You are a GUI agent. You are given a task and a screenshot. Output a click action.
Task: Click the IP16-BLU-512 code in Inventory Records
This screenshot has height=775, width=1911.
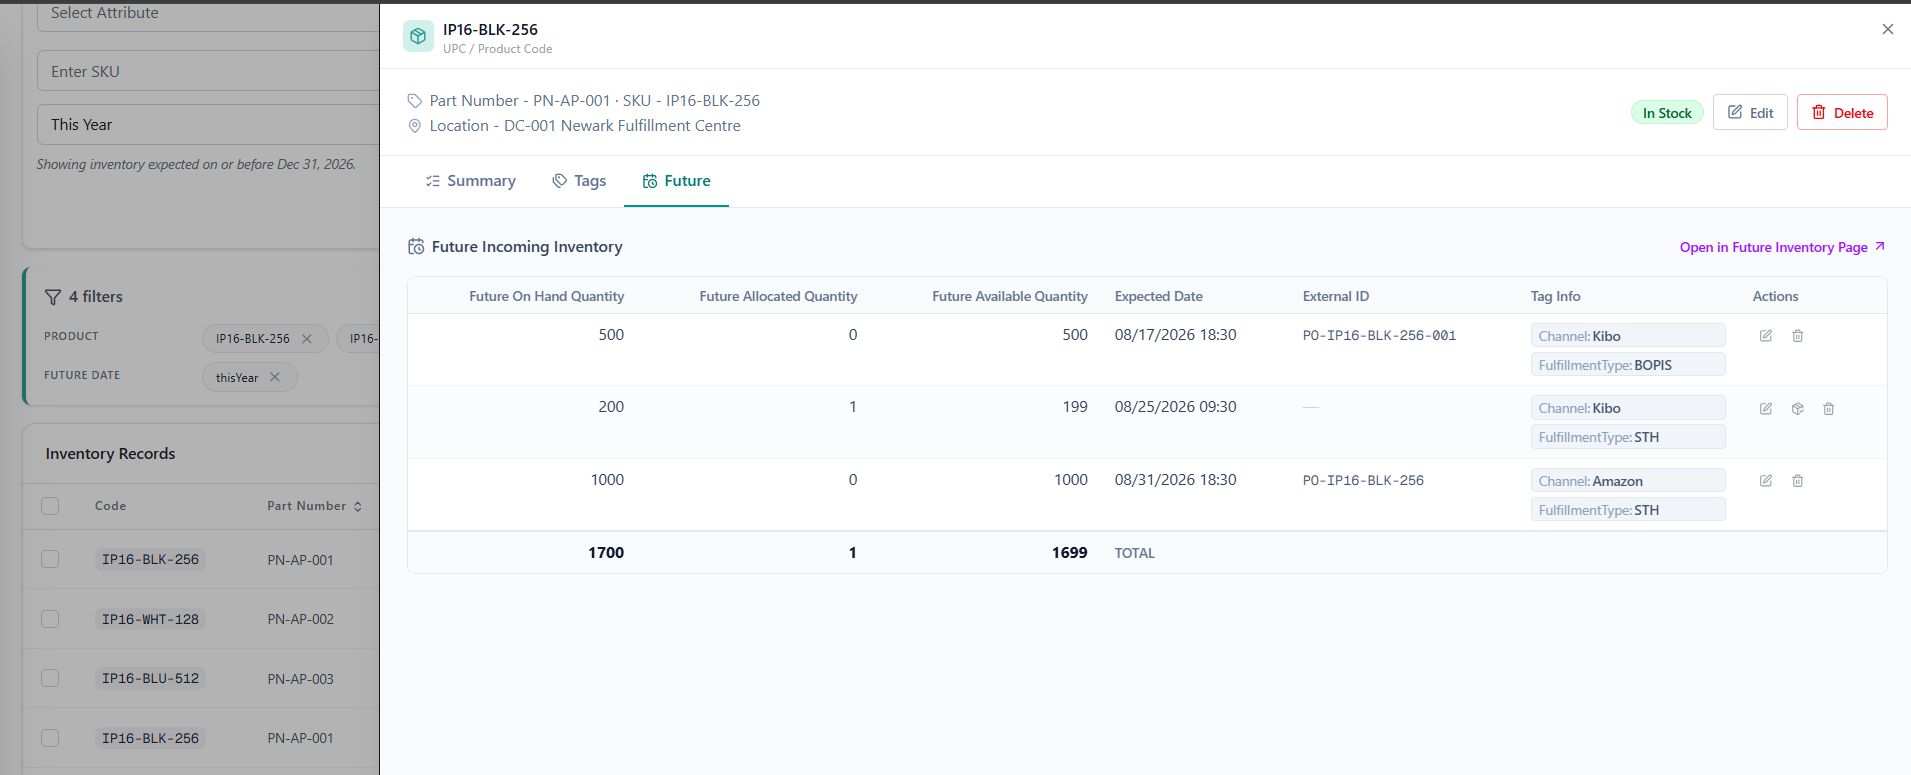click(x=150, y=678)
